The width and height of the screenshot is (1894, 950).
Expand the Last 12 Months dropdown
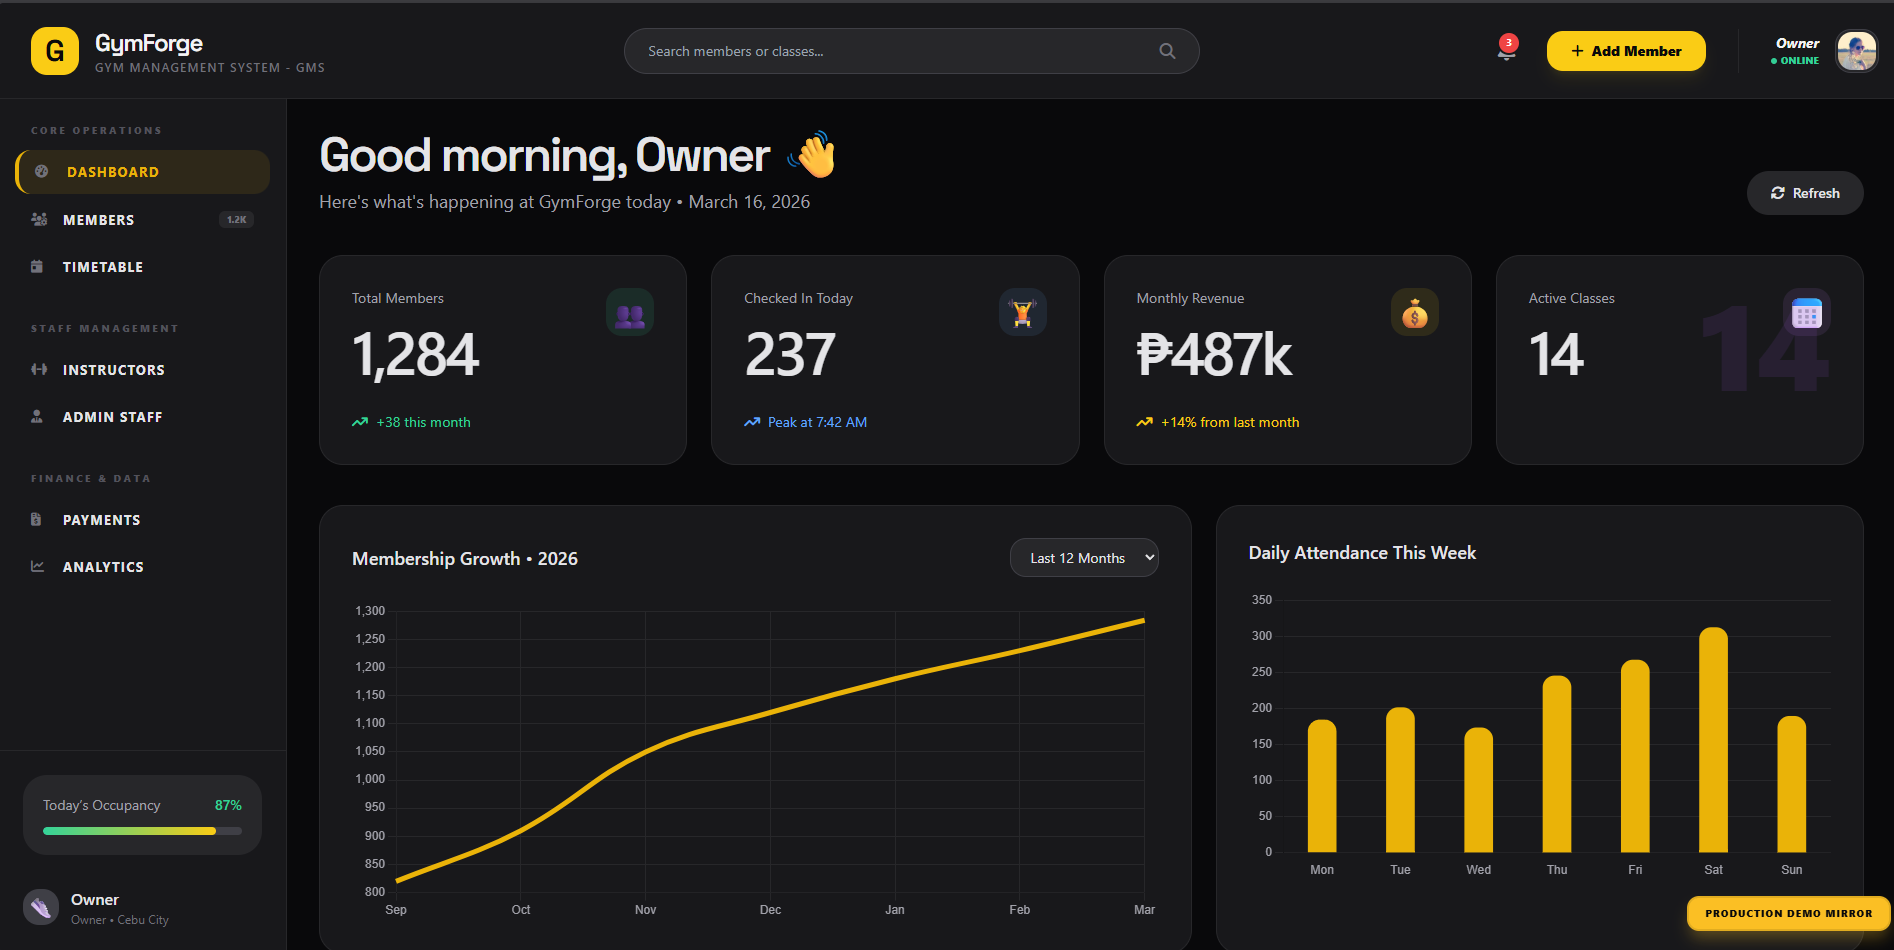(x=1084, y=558)
